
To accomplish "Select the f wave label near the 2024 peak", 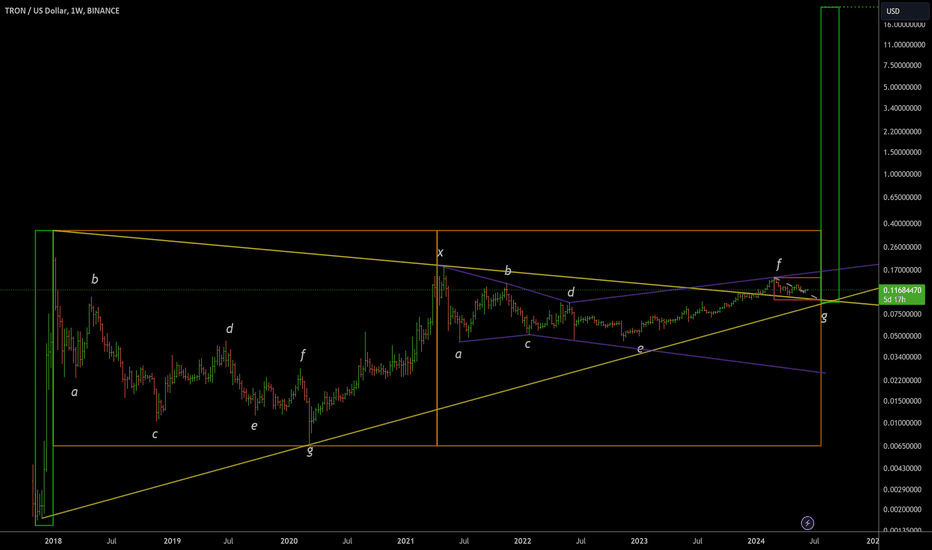I will coord(779,263).
